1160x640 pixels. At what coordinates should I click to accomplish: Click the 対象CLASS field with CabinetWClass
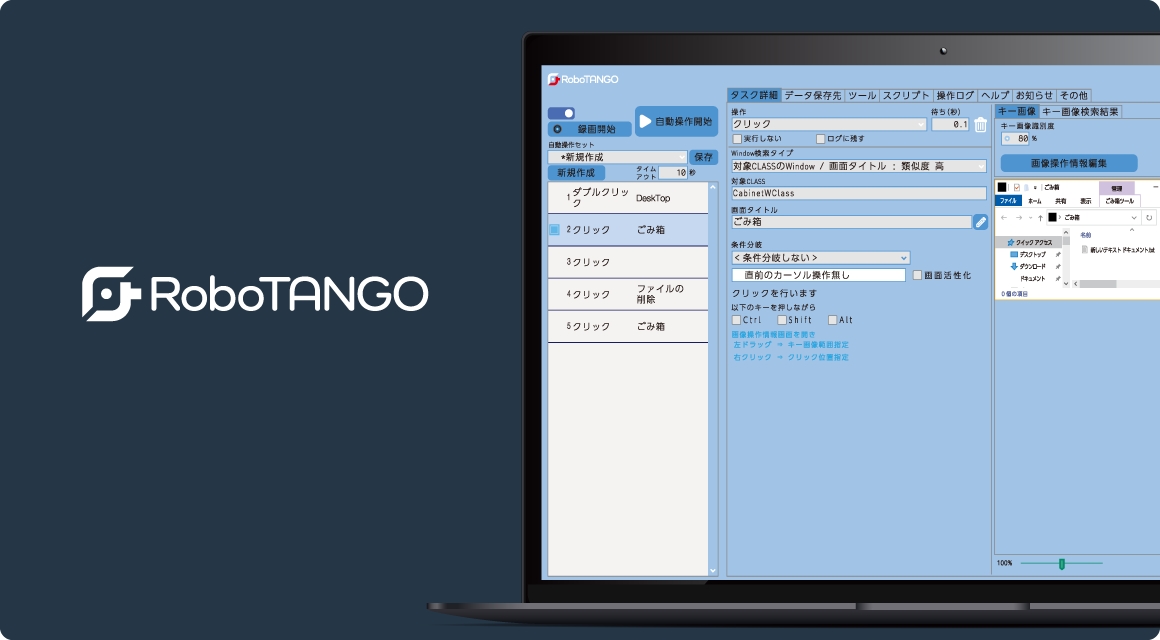[x=859, y=193]
